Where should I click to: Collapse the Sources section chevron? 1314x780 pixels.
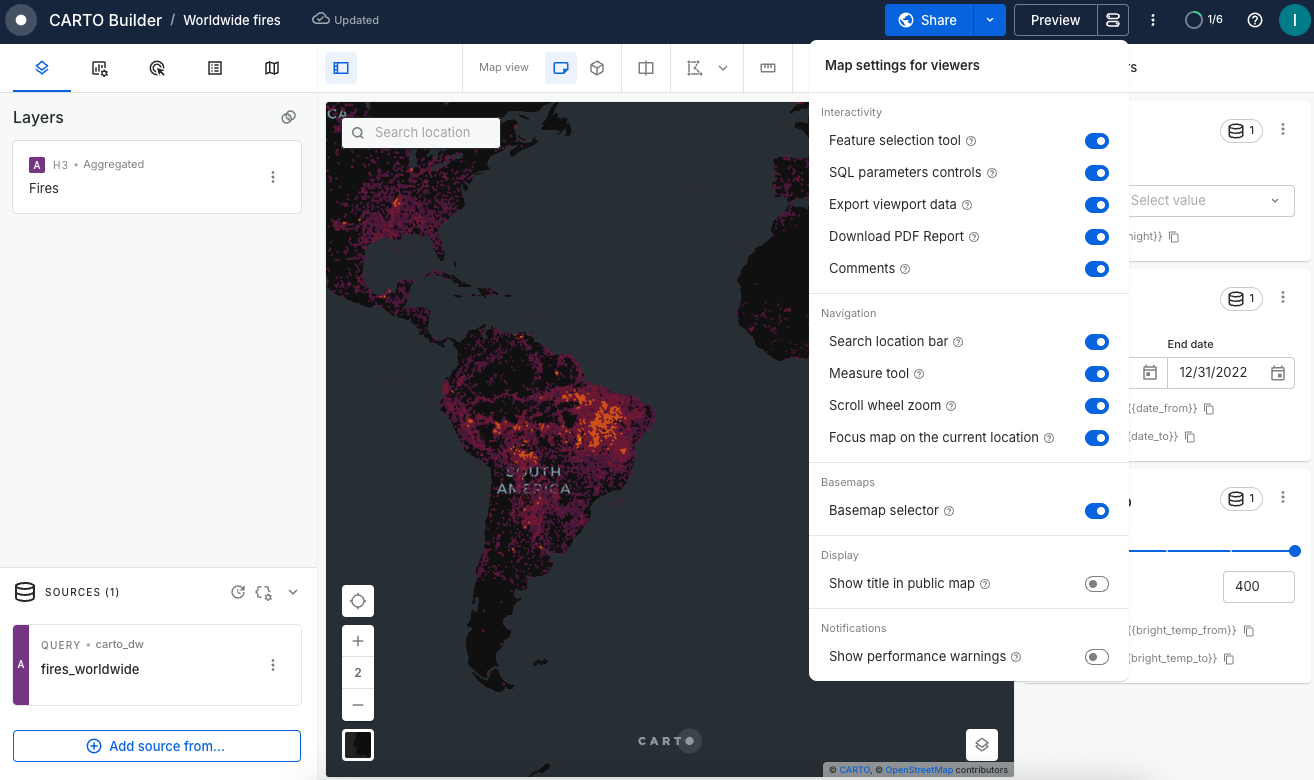(x=293, y=592)
